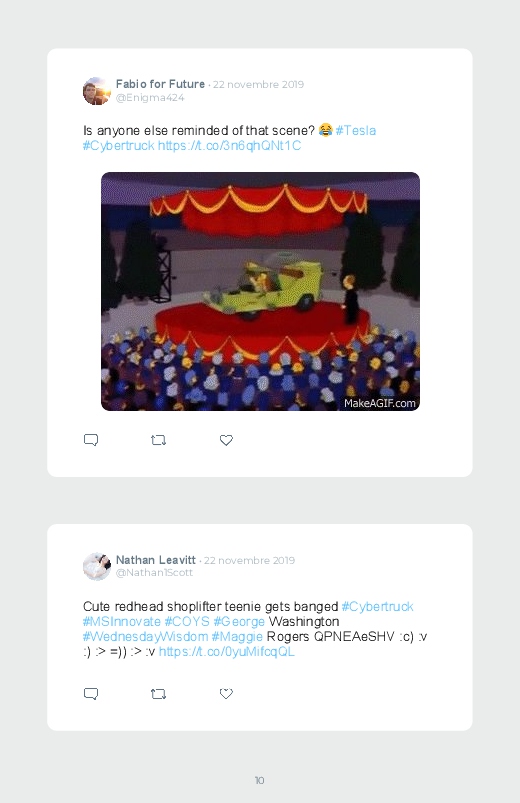Open the #WednesdayWisdom hashtag

click(145, 637)
